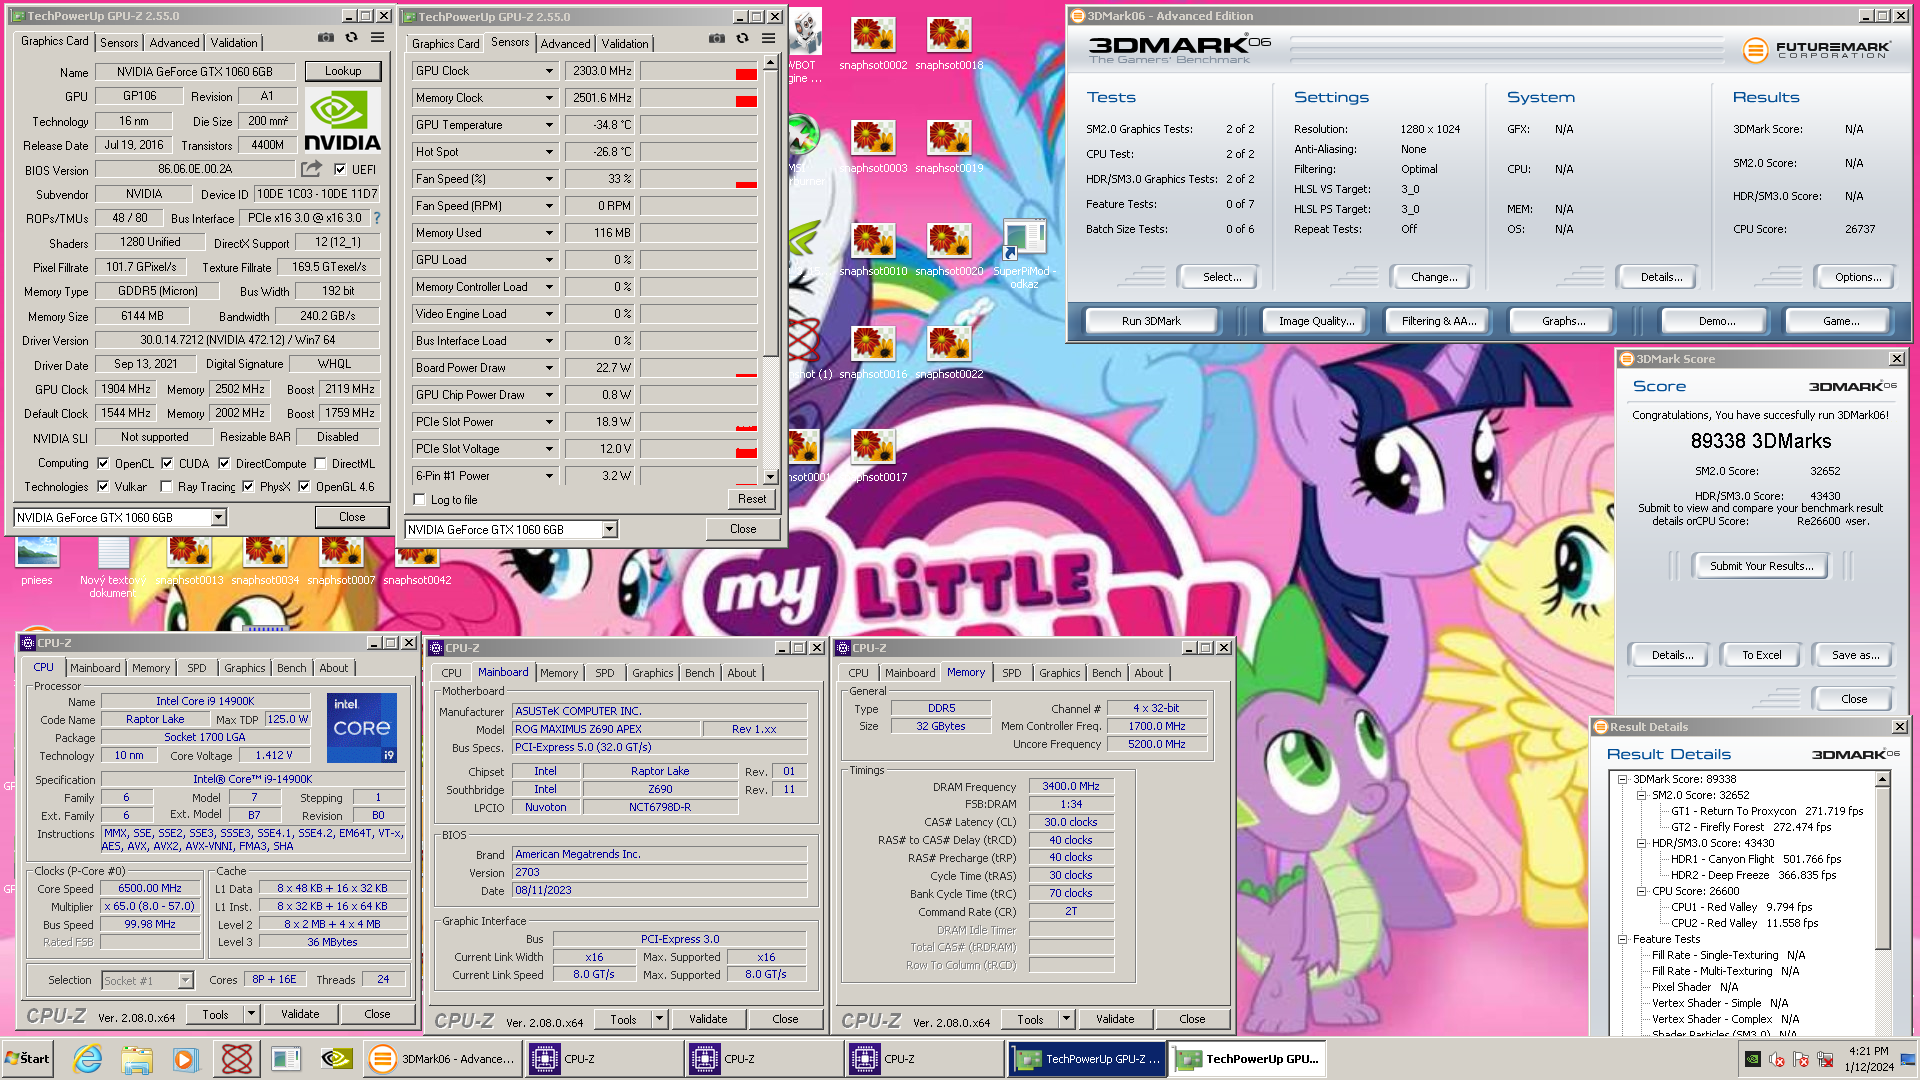Collapse the Feature Tests tree node

(x=1622, y=939)
